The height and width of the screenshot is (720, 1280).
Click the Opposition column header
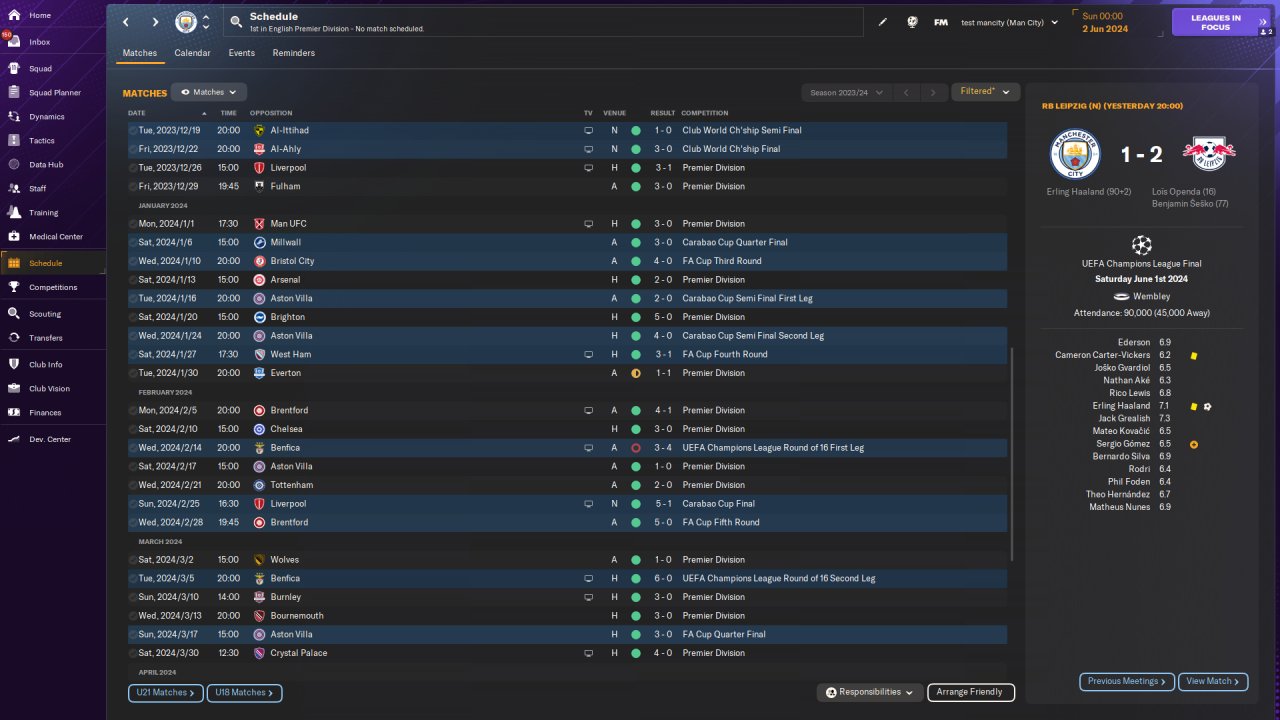(x=271, y=113)
